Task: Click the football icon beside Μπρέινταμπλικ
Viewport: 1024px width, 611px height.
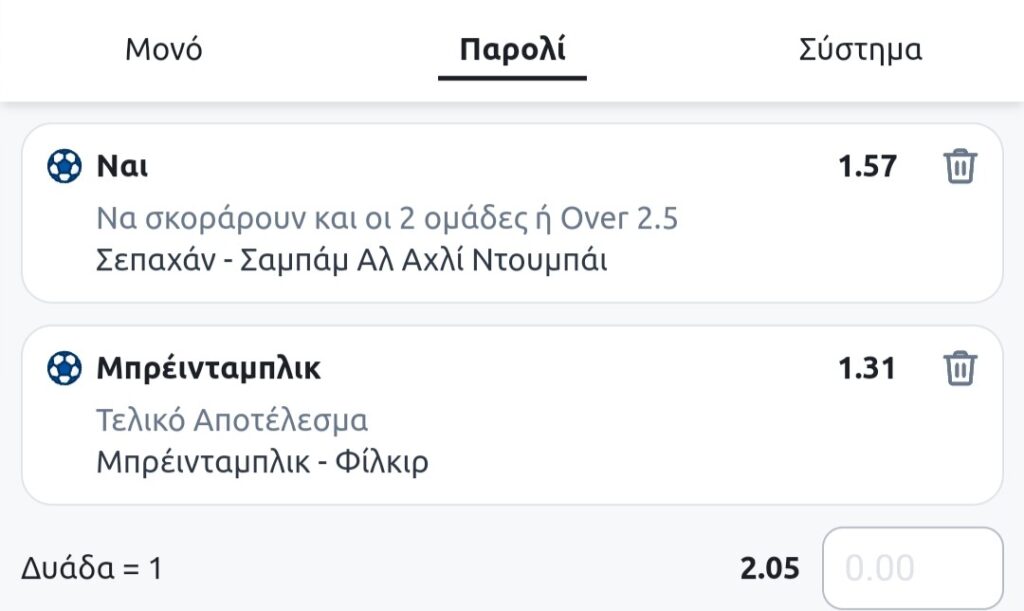Action: pyautogui.click(x=64, y=369)
